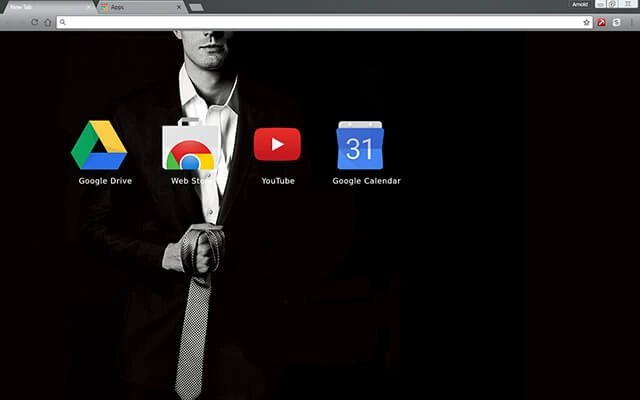Bookmark this page with the star icon
This screenshot has height=400, width=640.
coord(587,22)
